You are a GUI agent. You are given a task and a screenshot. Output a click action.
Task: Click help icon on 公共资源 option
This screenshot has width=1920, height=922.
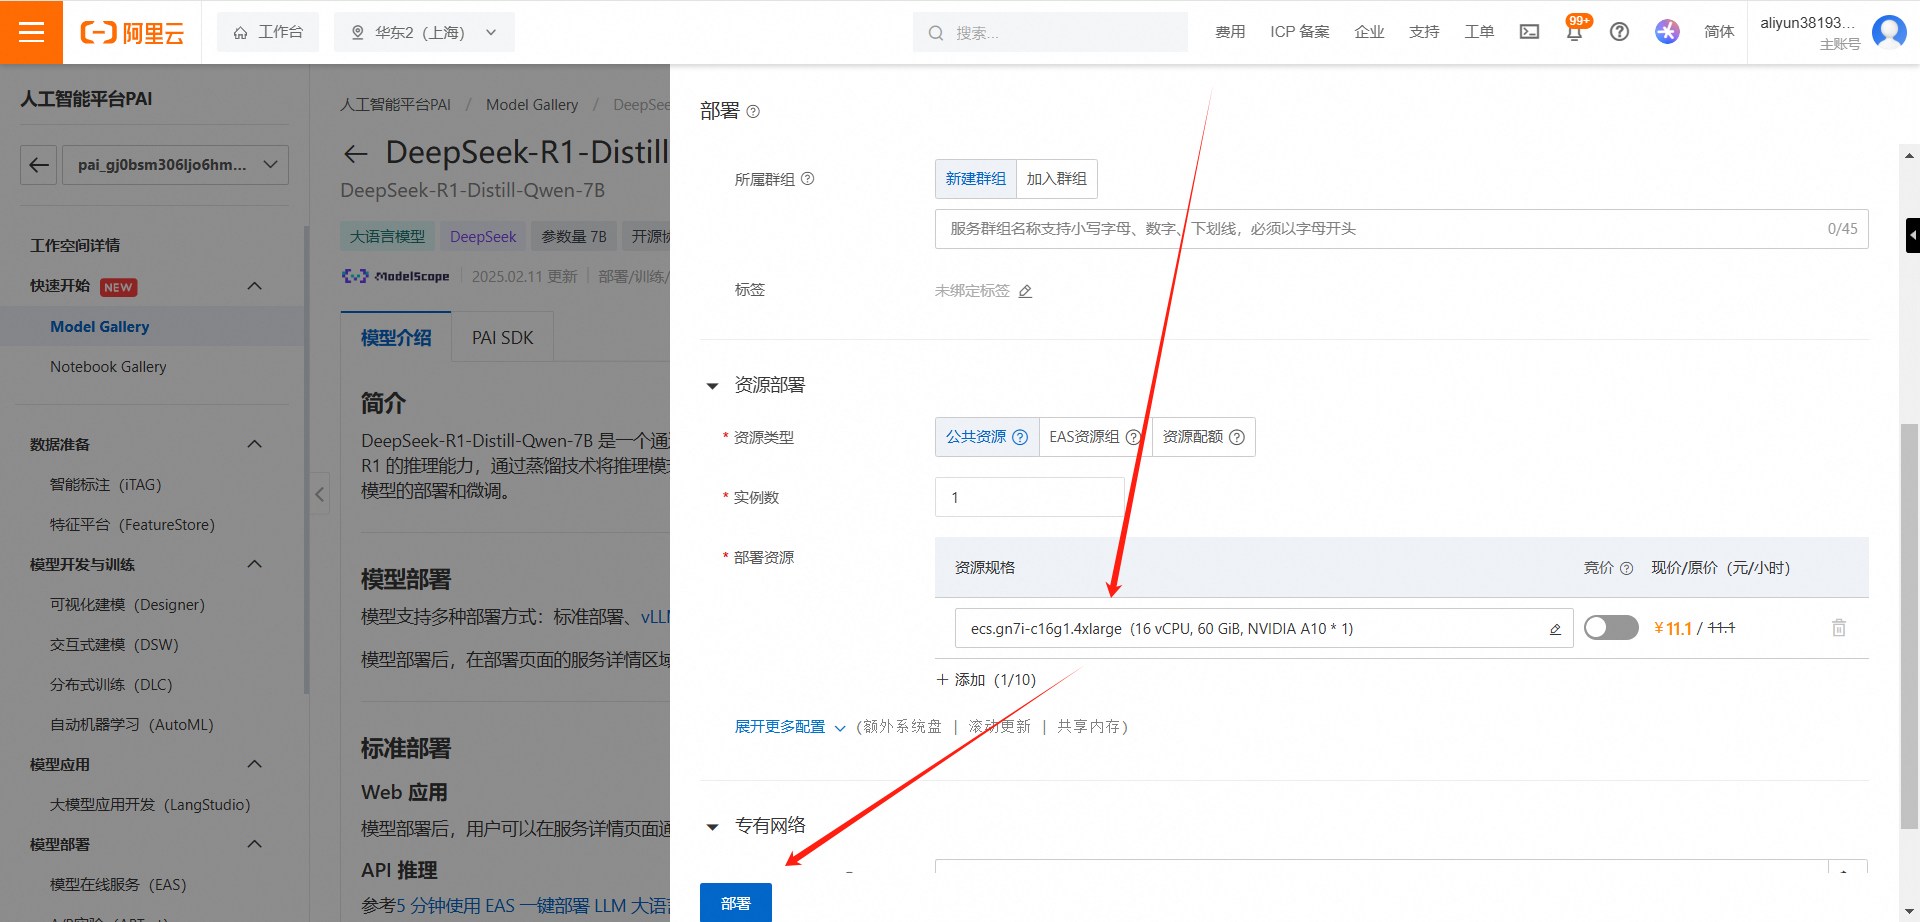[x=1020, y=437]
